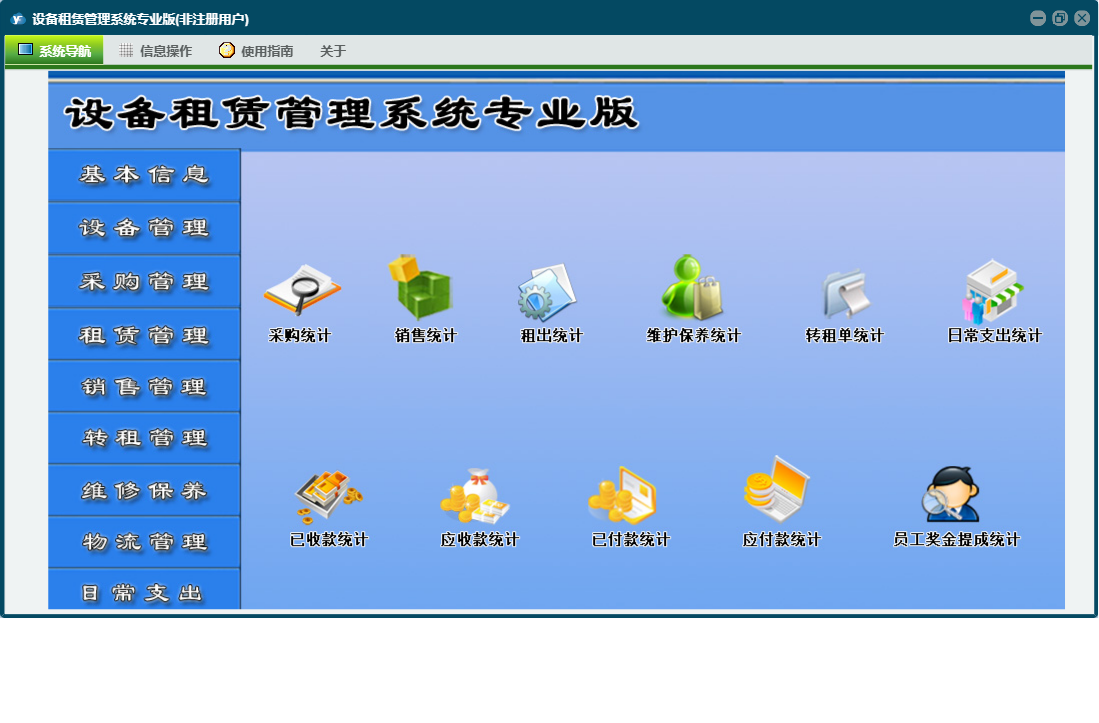
Task: Open the 转租单统计 sublease statistics icon
Action: [x=845, y=294]
